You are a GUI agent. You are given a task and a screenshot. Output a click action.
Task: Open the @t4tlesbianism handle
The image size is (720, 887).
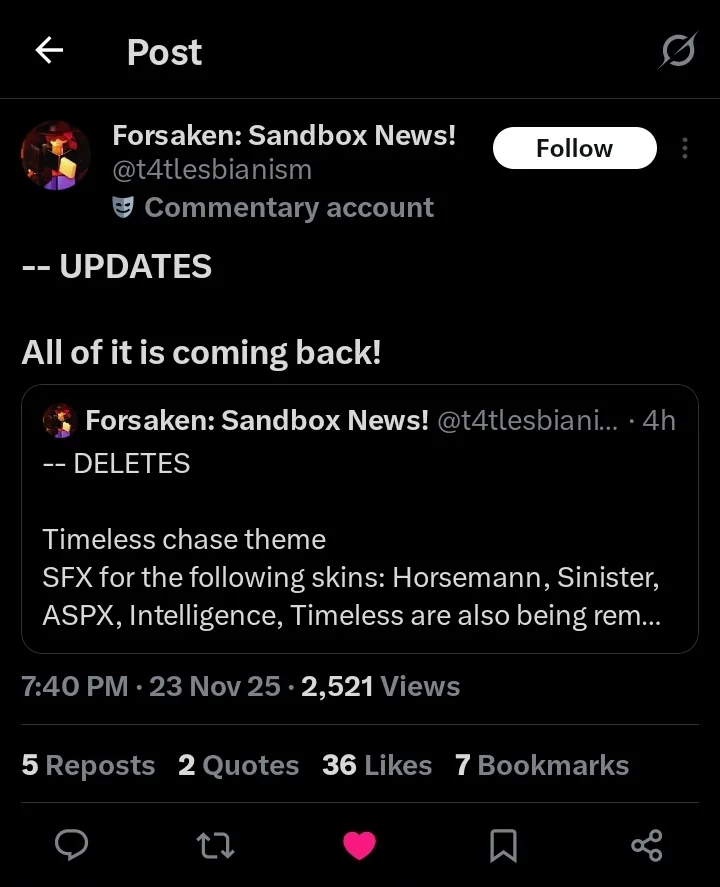click(x=212, y=170)
